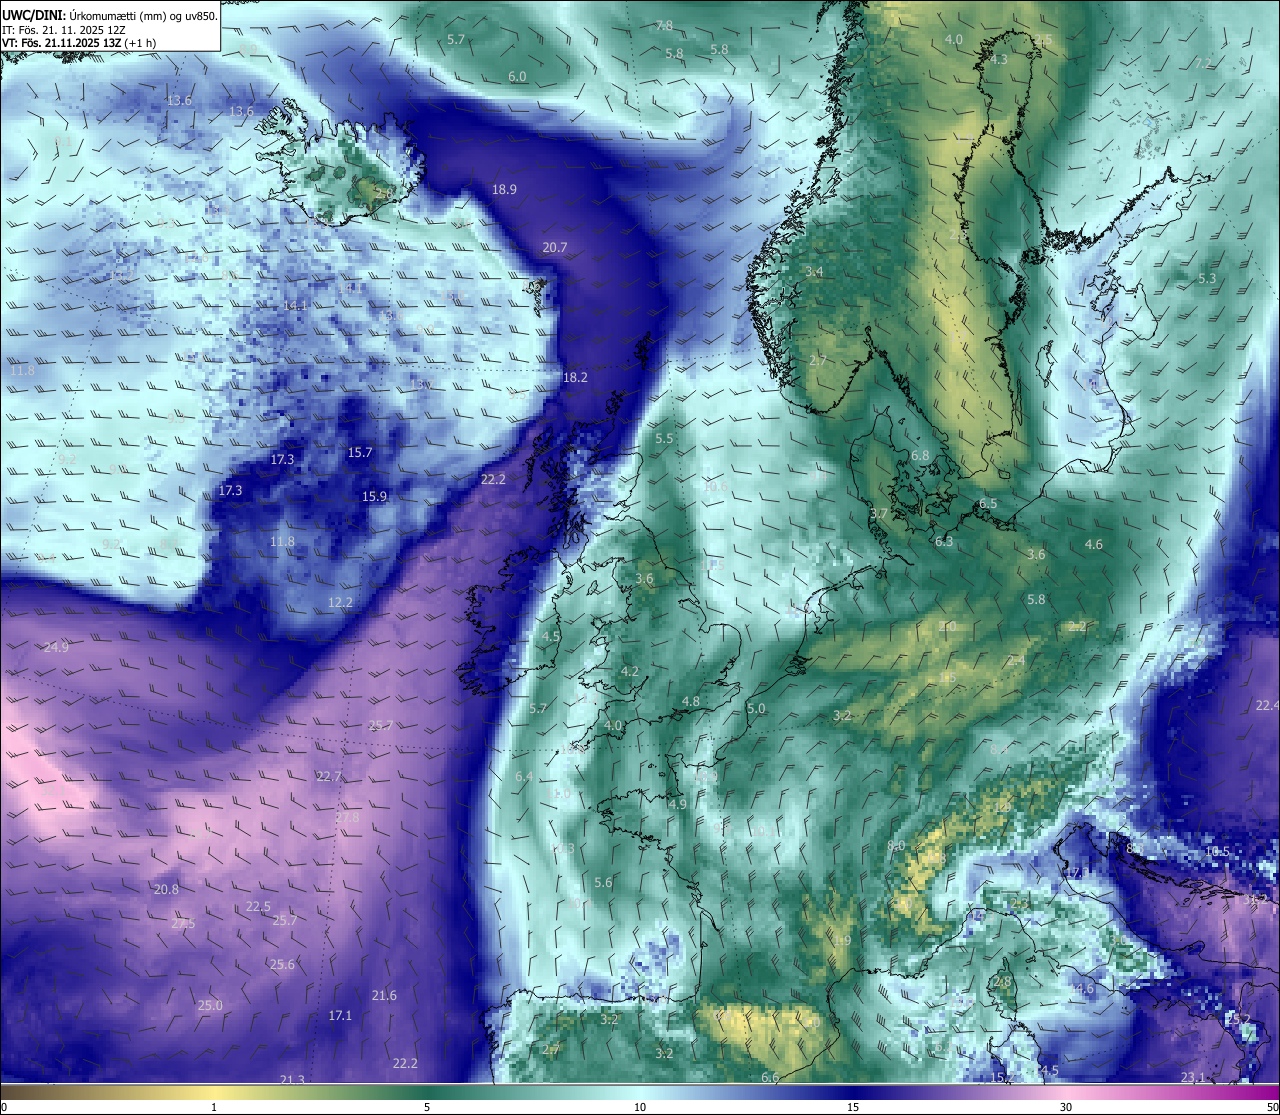Click the 'VT: Fös. 21.11.2025 13Z (+1 h)' line
Screen dimensions: 1280x1115
[79, 43]
